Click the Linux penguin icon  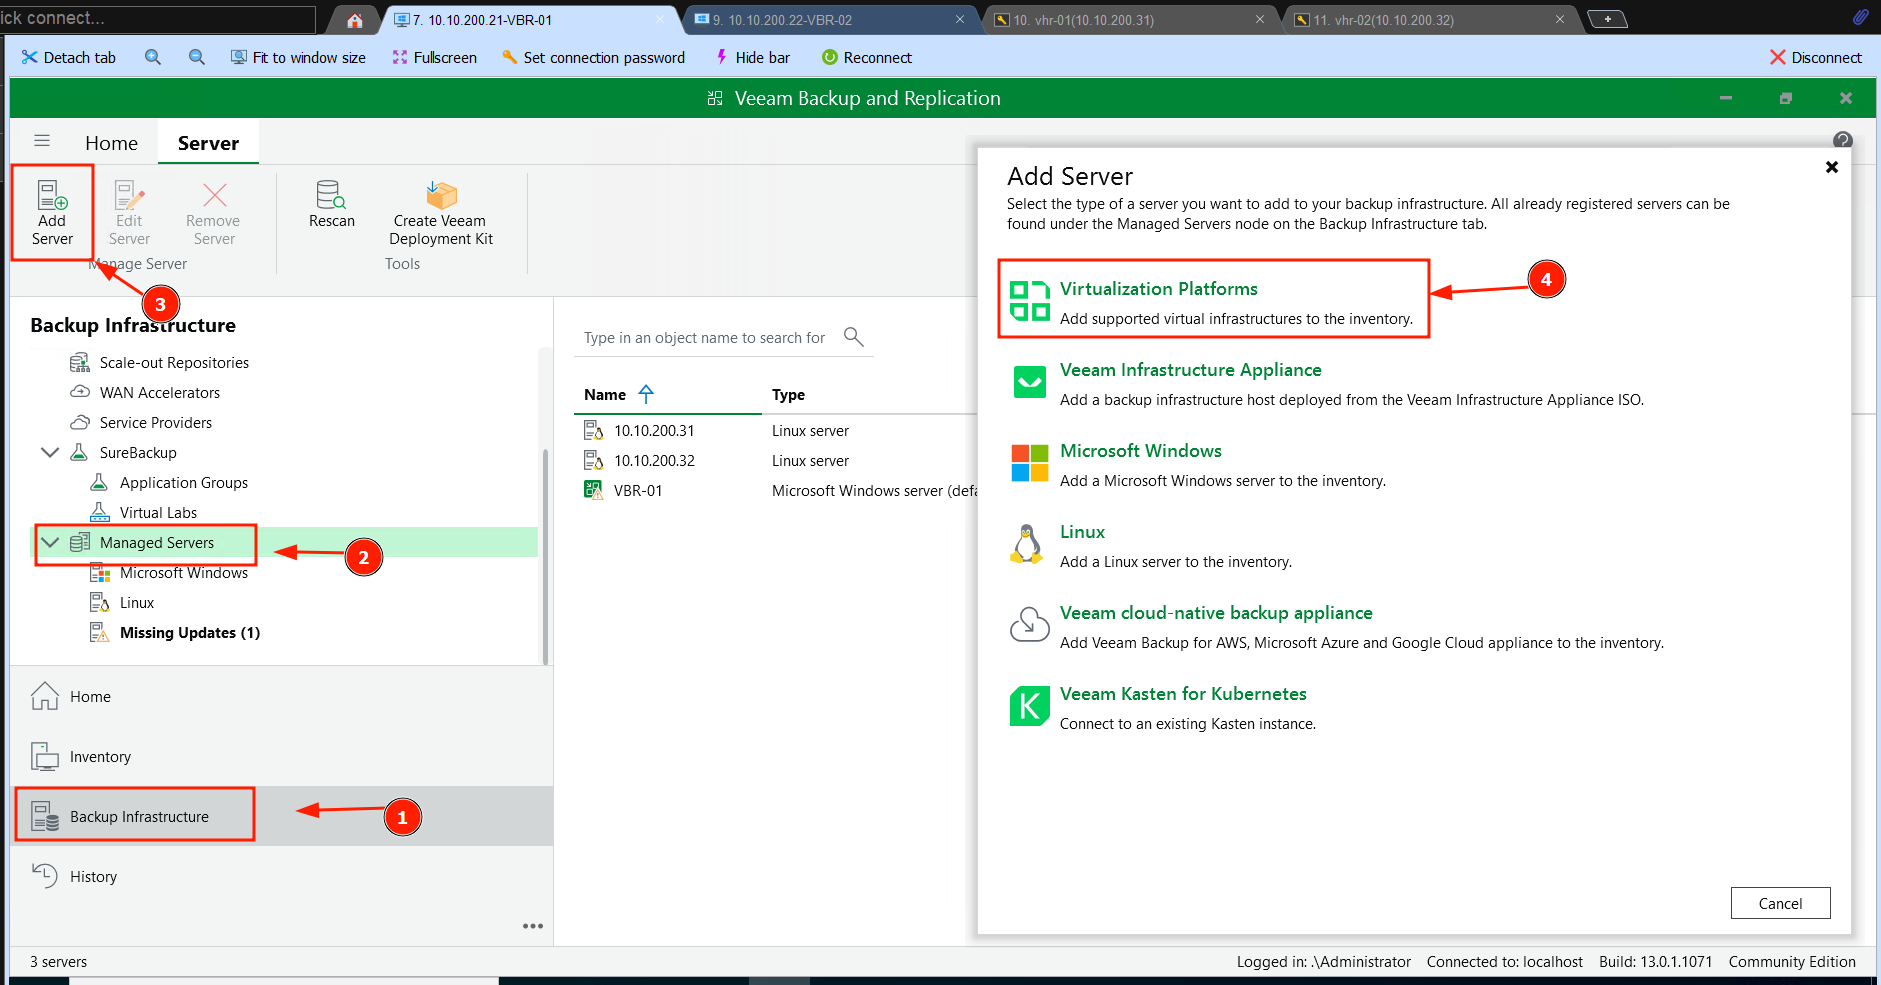click(1027, 544)
